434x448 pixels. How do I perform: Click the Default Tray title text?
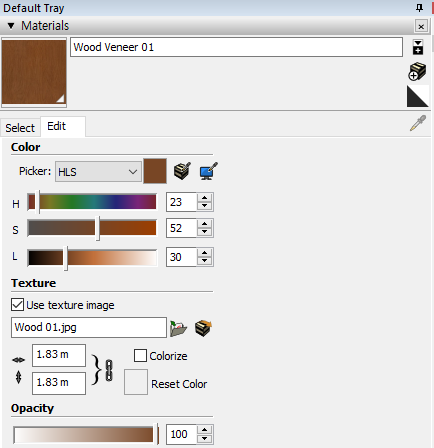click(x=33, y=8)
